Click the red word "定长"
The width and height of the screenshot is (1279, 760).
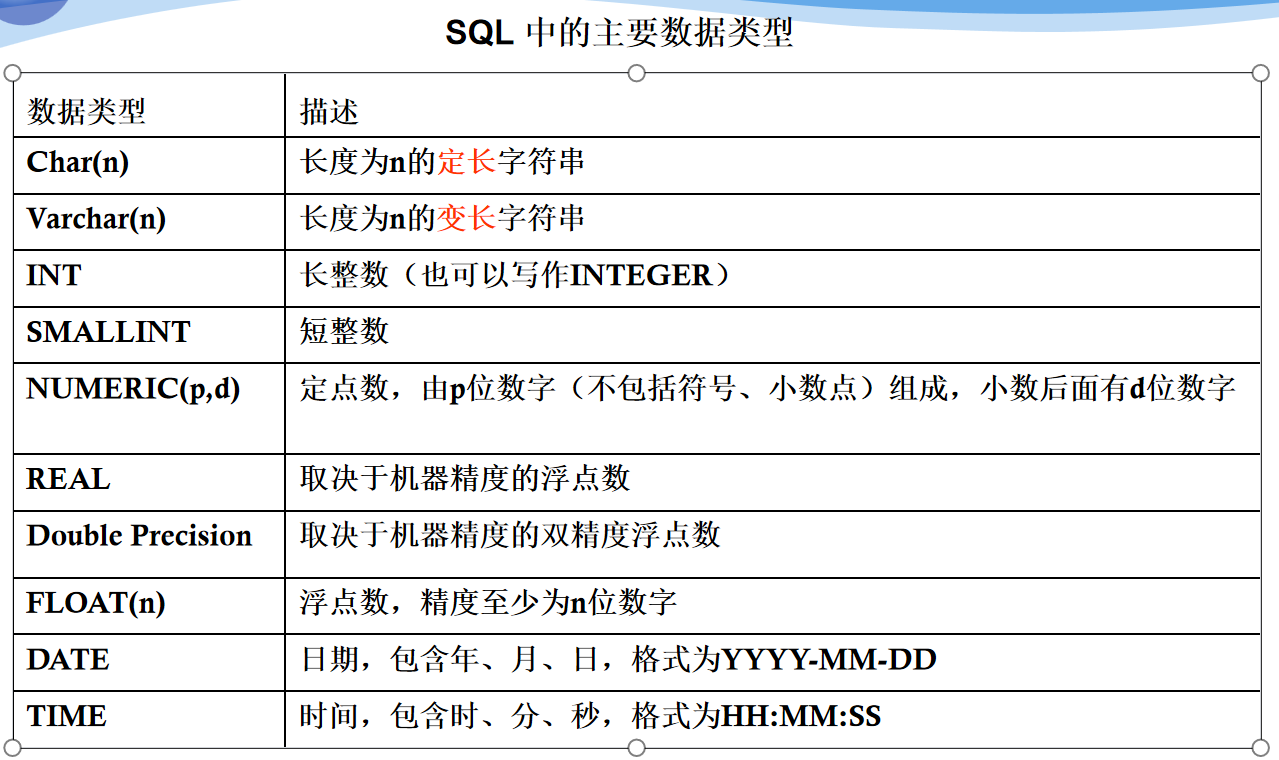click(467, 162)
